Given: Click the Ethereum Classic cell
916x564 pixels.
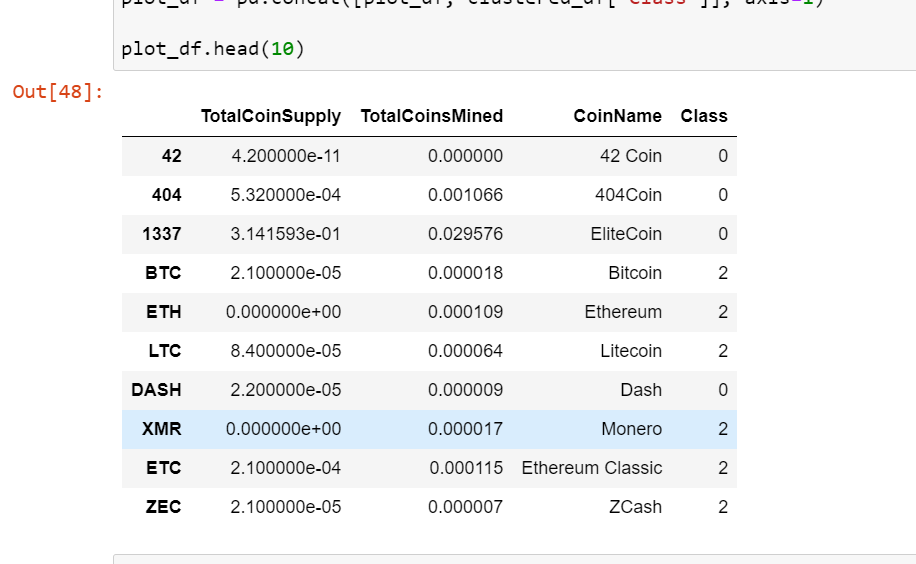Looking at the screenshot, I should [x=592, y=468].
